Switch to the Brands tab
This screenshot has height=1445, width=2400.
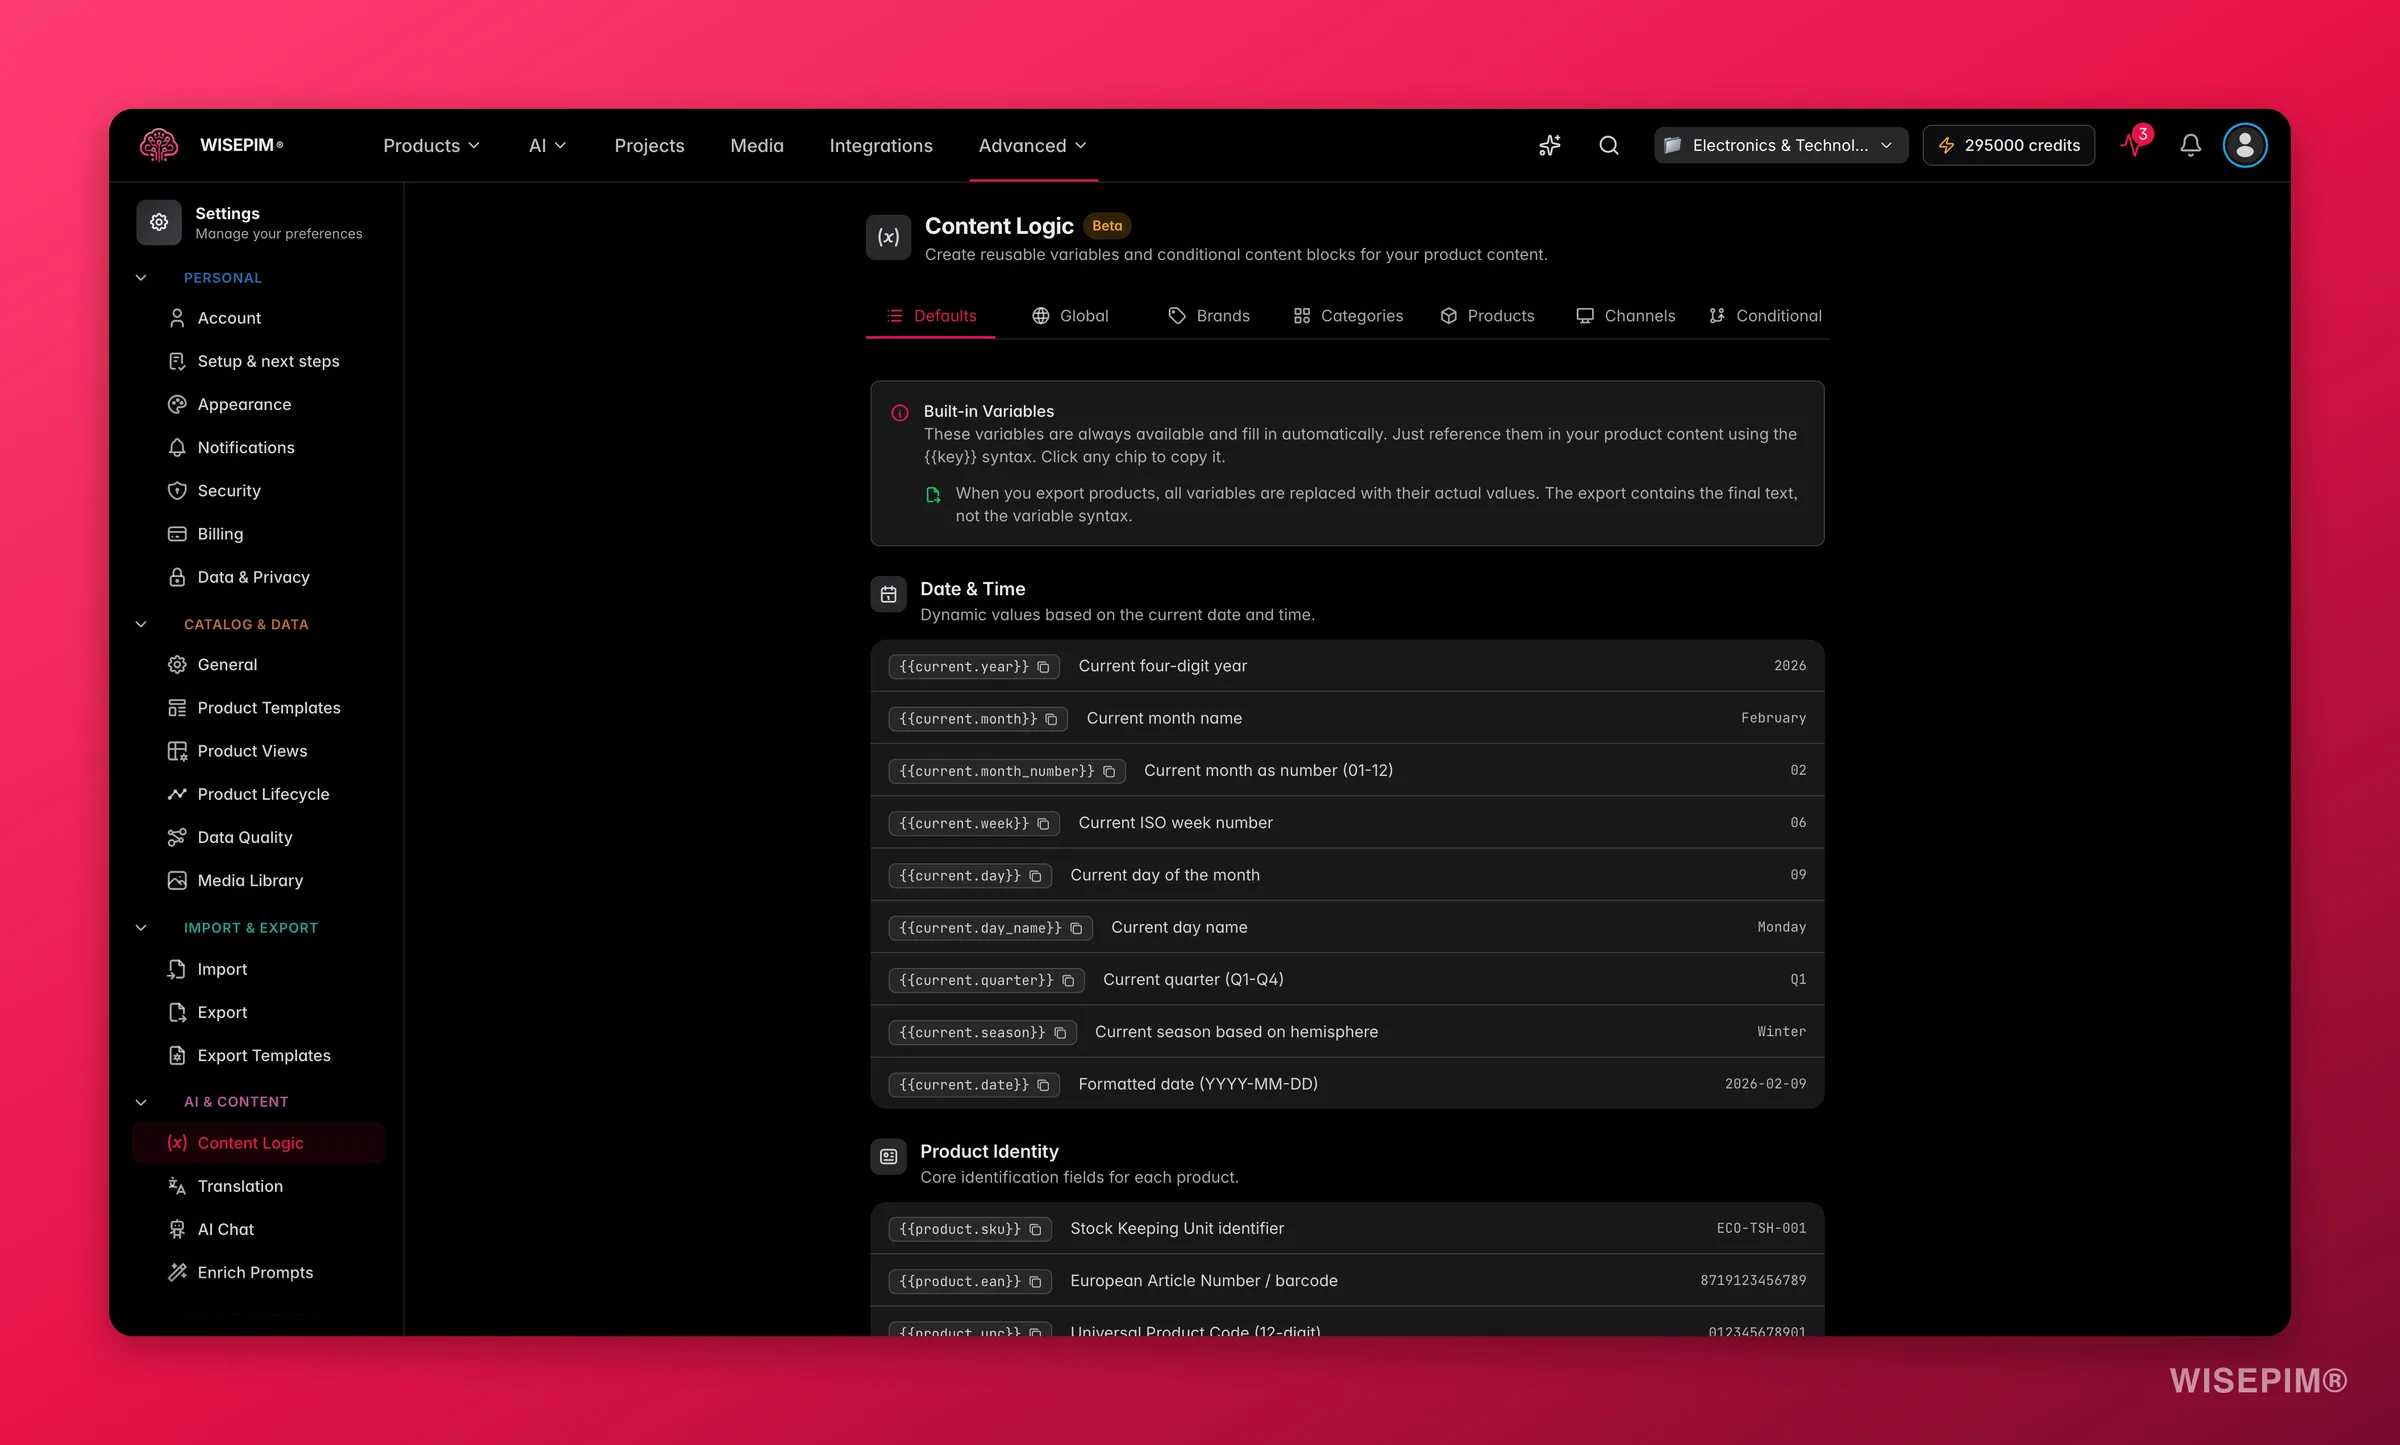coord(1209,316)
